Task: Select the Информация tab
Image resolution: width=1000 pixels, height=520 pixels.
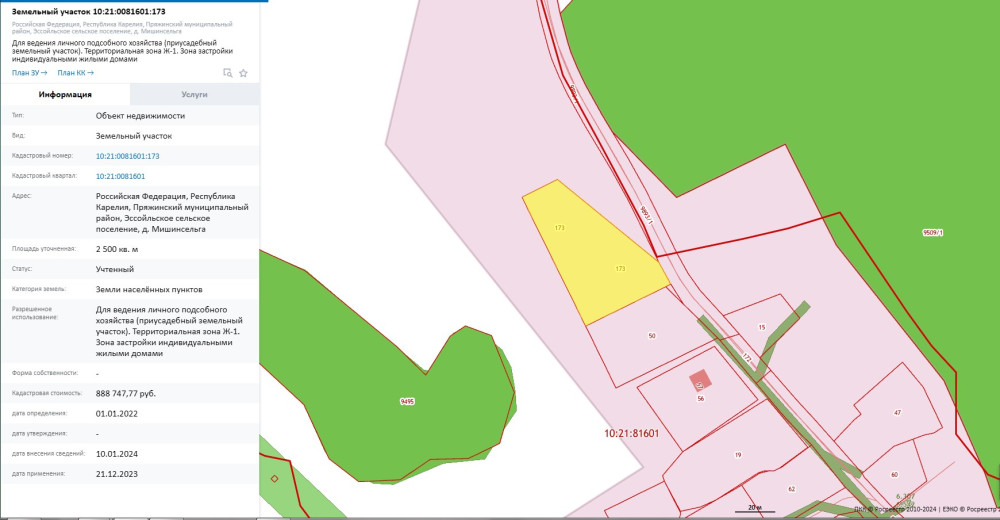Action: 65,94
